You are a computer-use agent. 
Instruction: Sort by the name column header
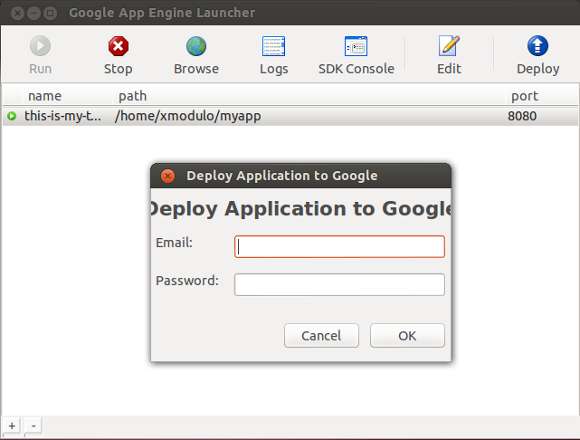45,96
